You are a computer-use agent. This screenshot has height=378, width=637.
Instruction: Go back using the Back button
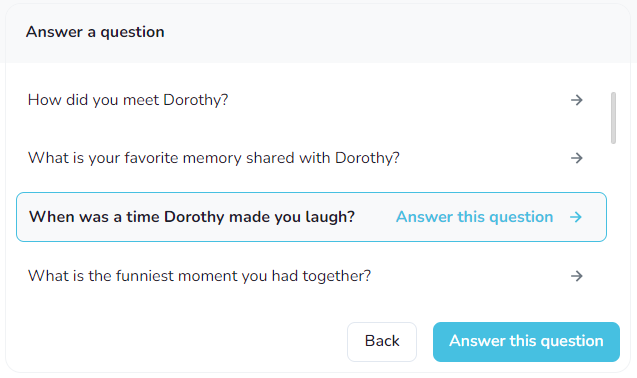[x=382, y=342]
